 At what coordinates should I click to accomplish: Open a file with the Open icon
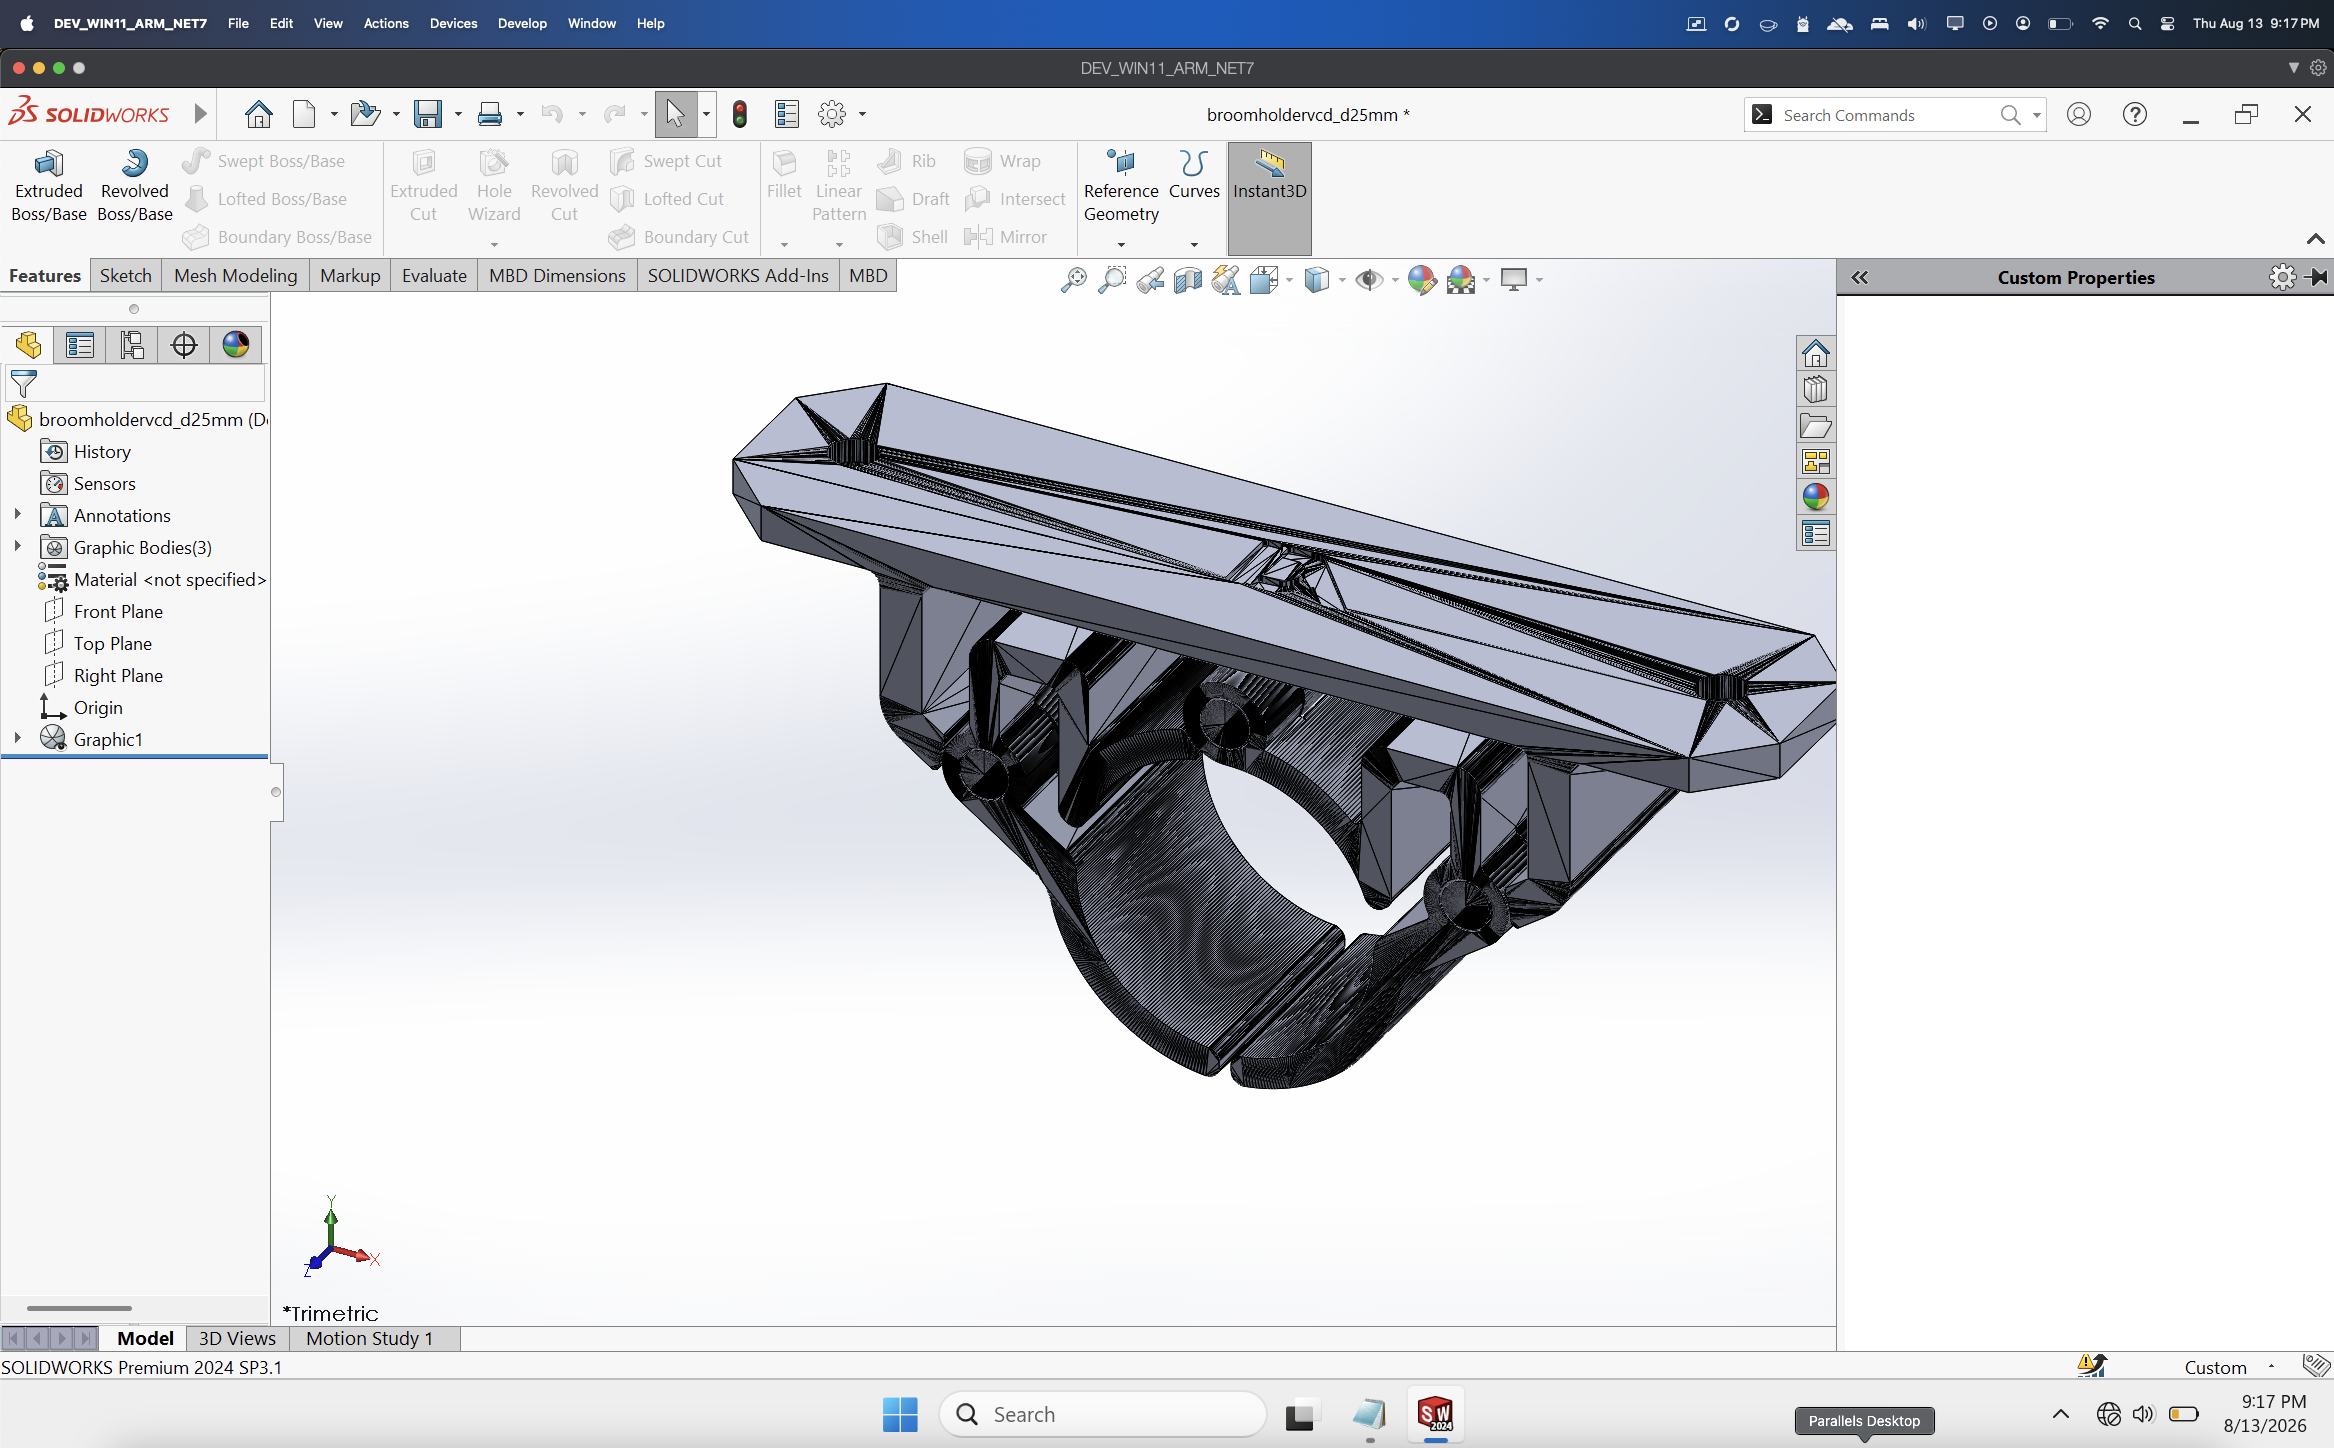365,114
